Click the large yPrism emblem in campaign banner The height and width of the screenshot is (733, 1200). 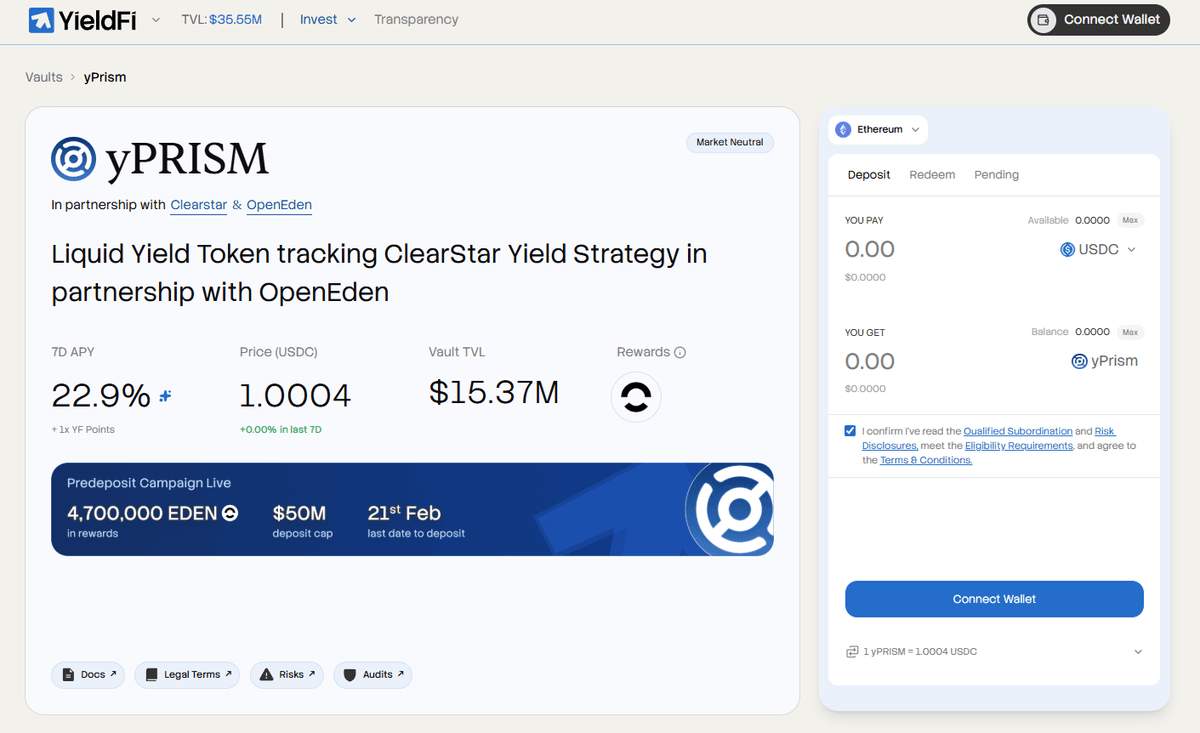tap(731, 509)
